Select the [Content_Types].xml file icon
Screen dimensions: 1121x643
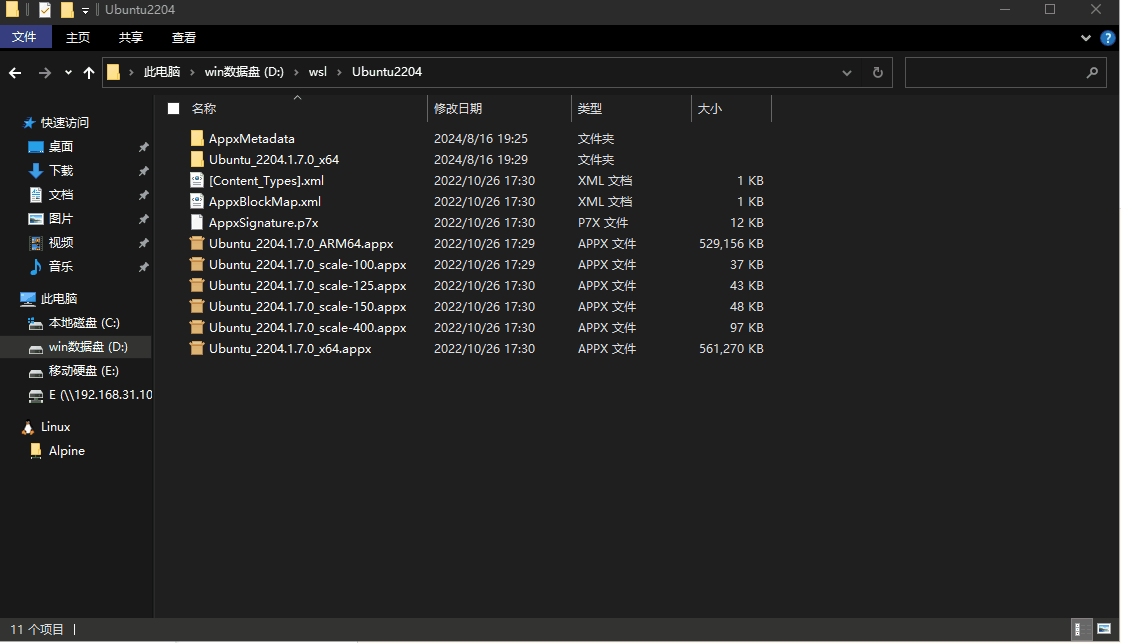tap(197, 180)
